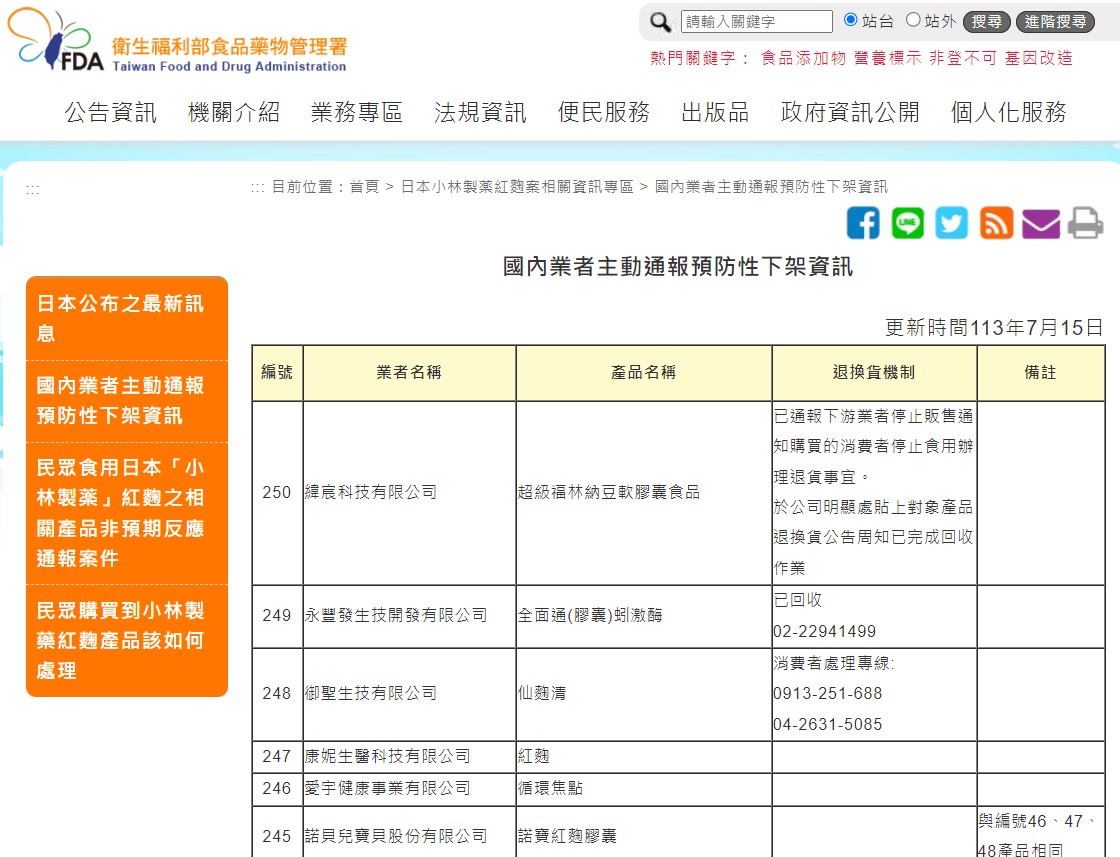Open the 公告資訊 menu
Image resolution: width=1120 pixels, height=857 pixels.
pyautogui.click(x=111, y=112)
